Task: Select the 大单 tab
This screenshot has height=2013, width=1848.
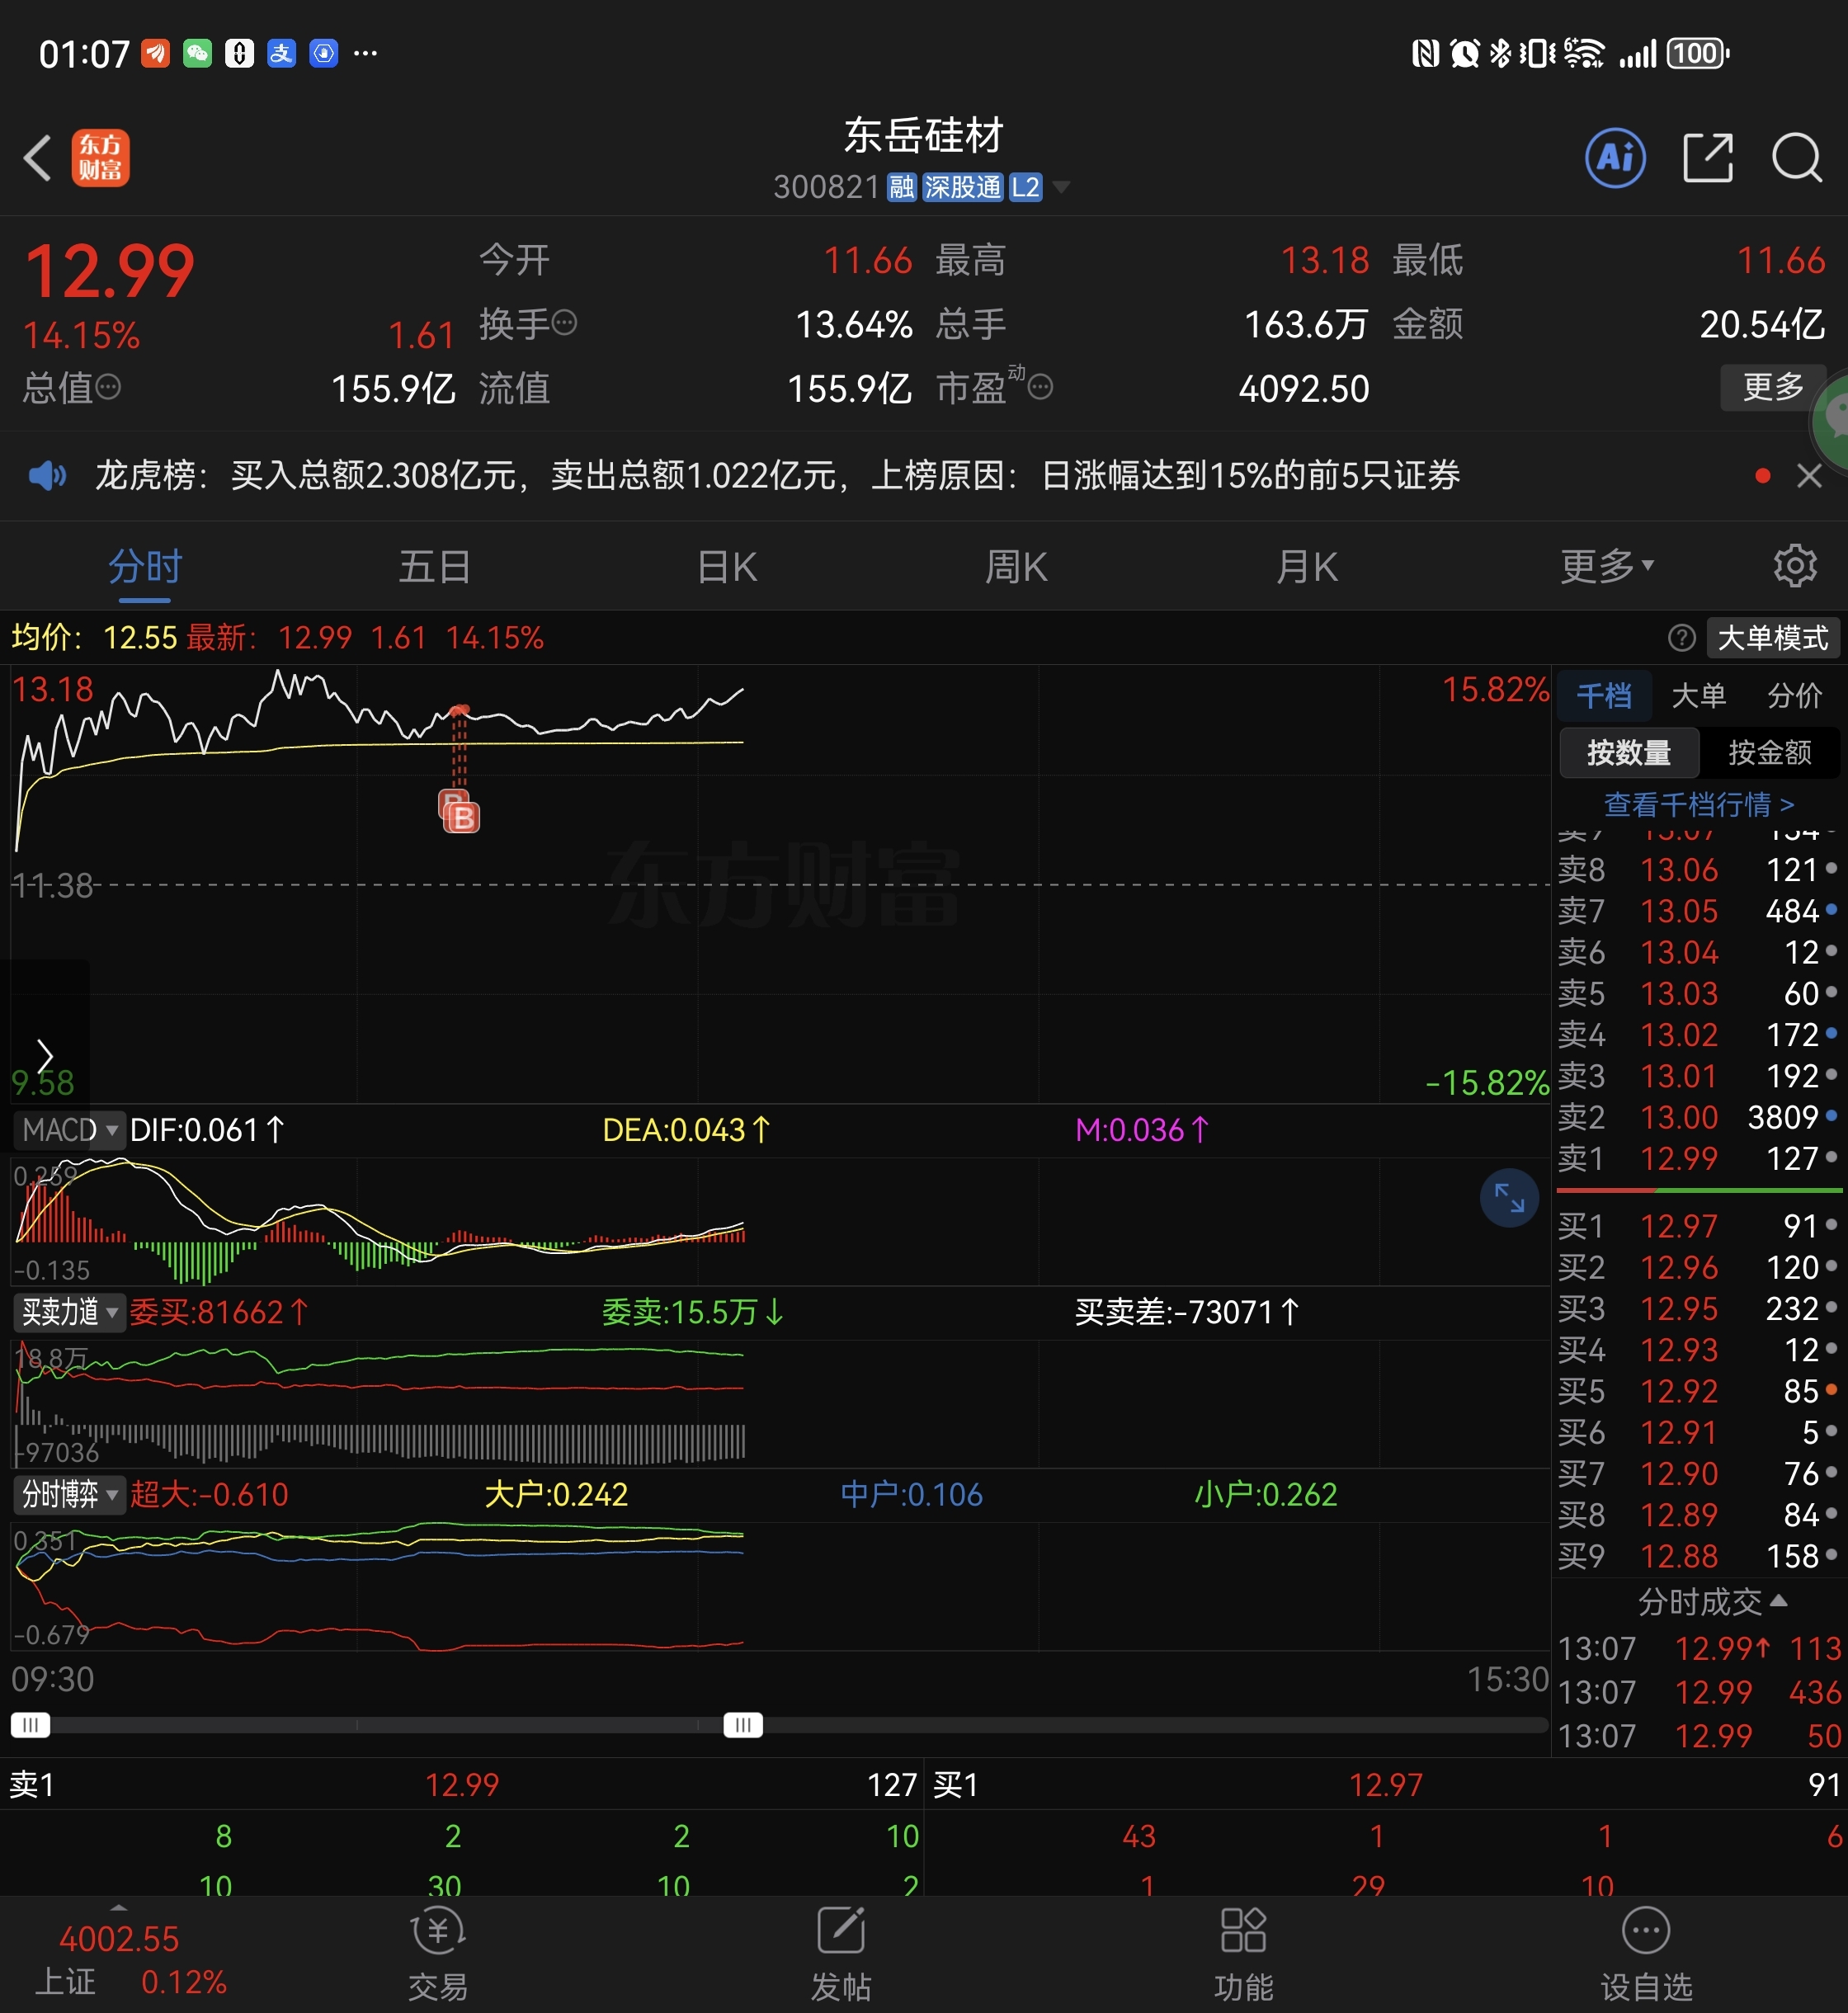Action: 1698,695
